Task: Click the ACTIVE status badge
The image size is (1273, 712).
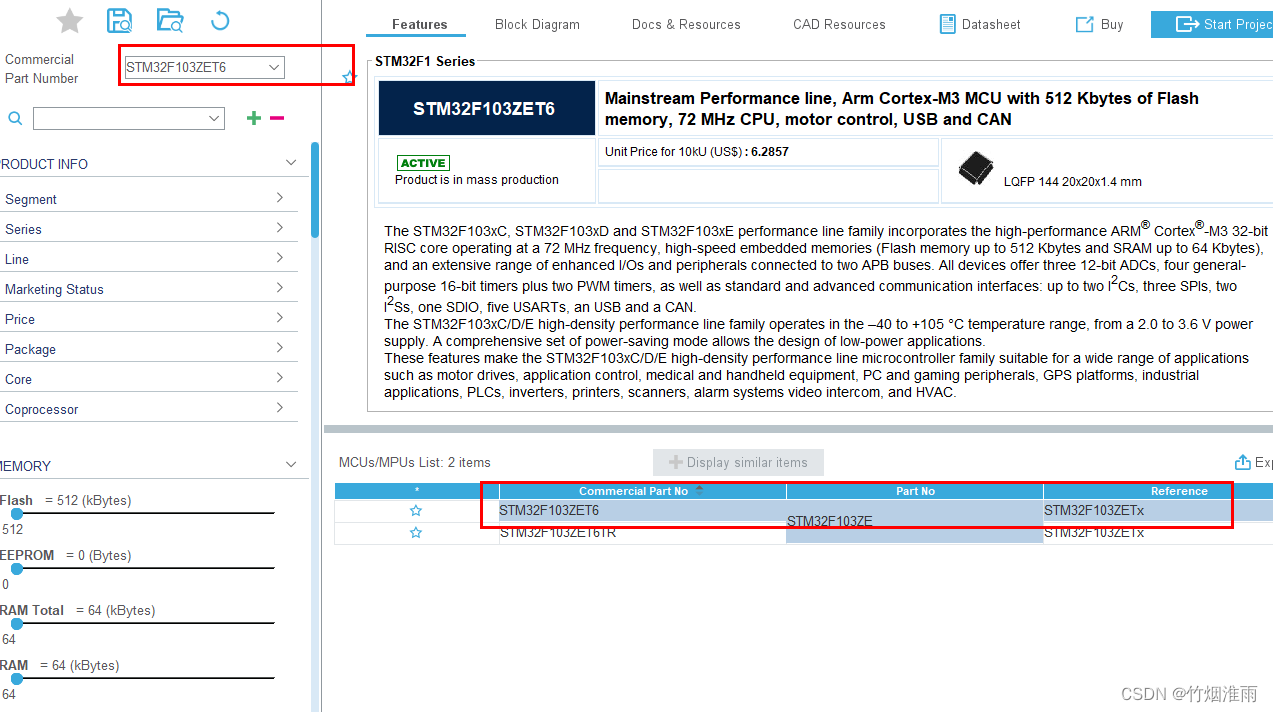Action: click(x=423, y=163)
